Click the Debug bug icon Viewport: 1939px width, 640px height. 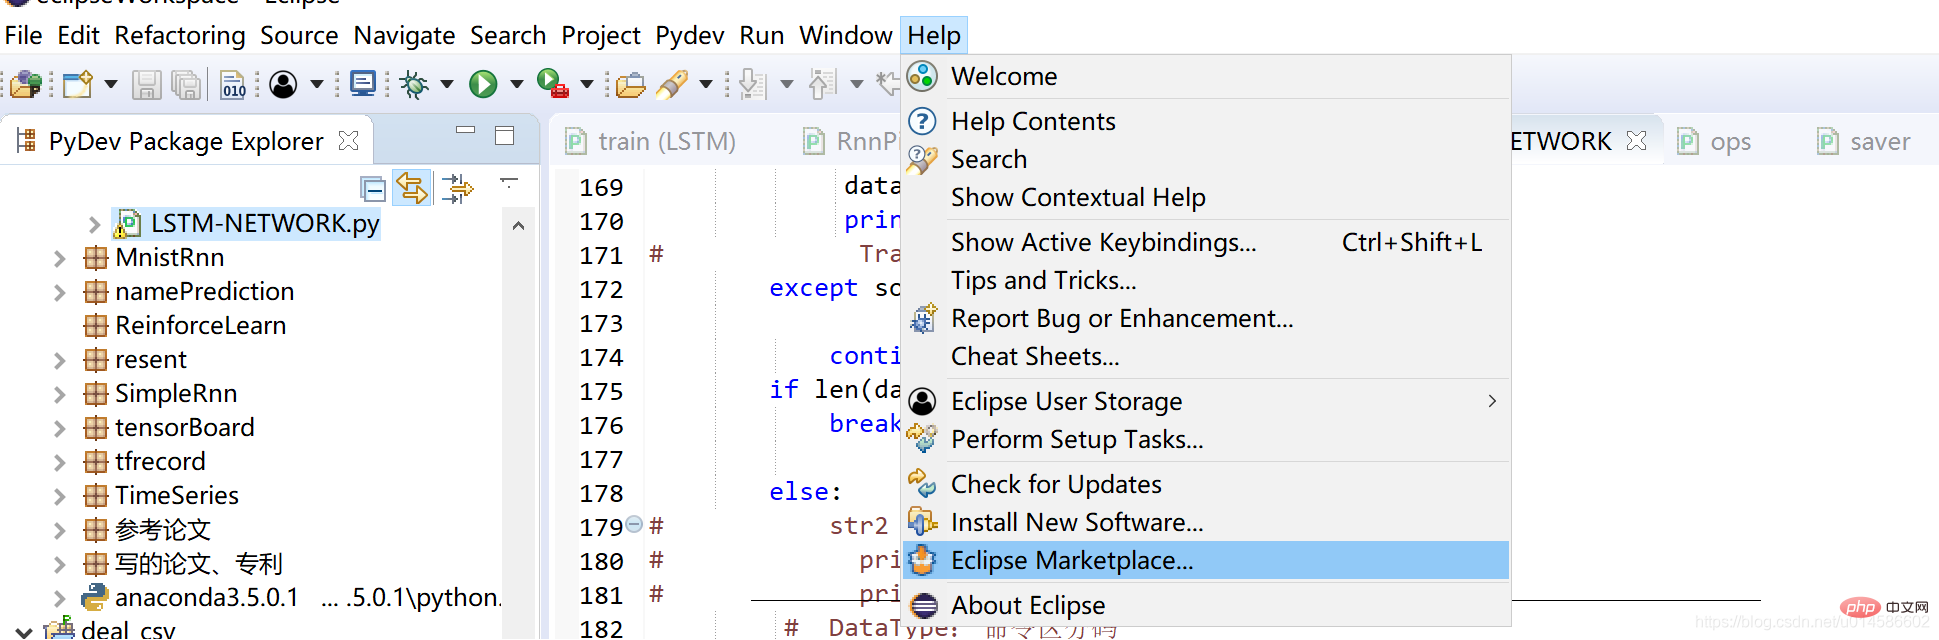[x=413, y=84]
